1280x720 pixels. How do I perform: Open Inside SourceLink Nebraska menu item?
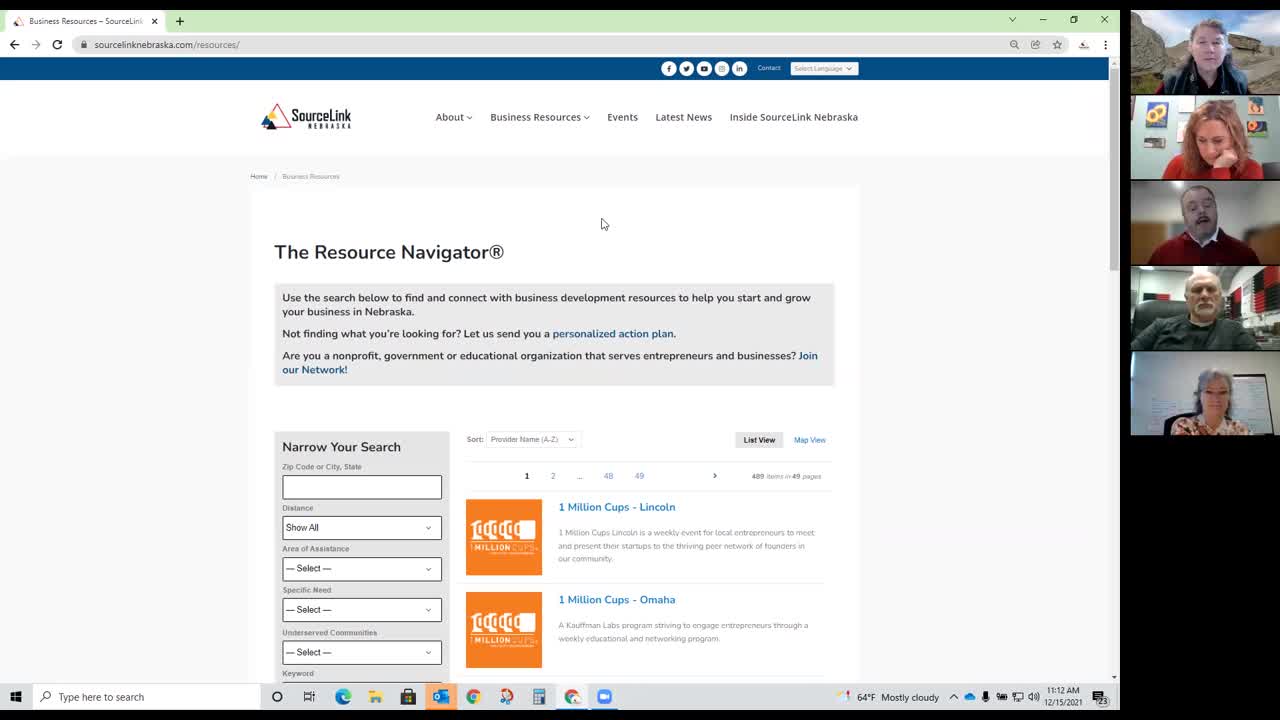coord(794,117)
